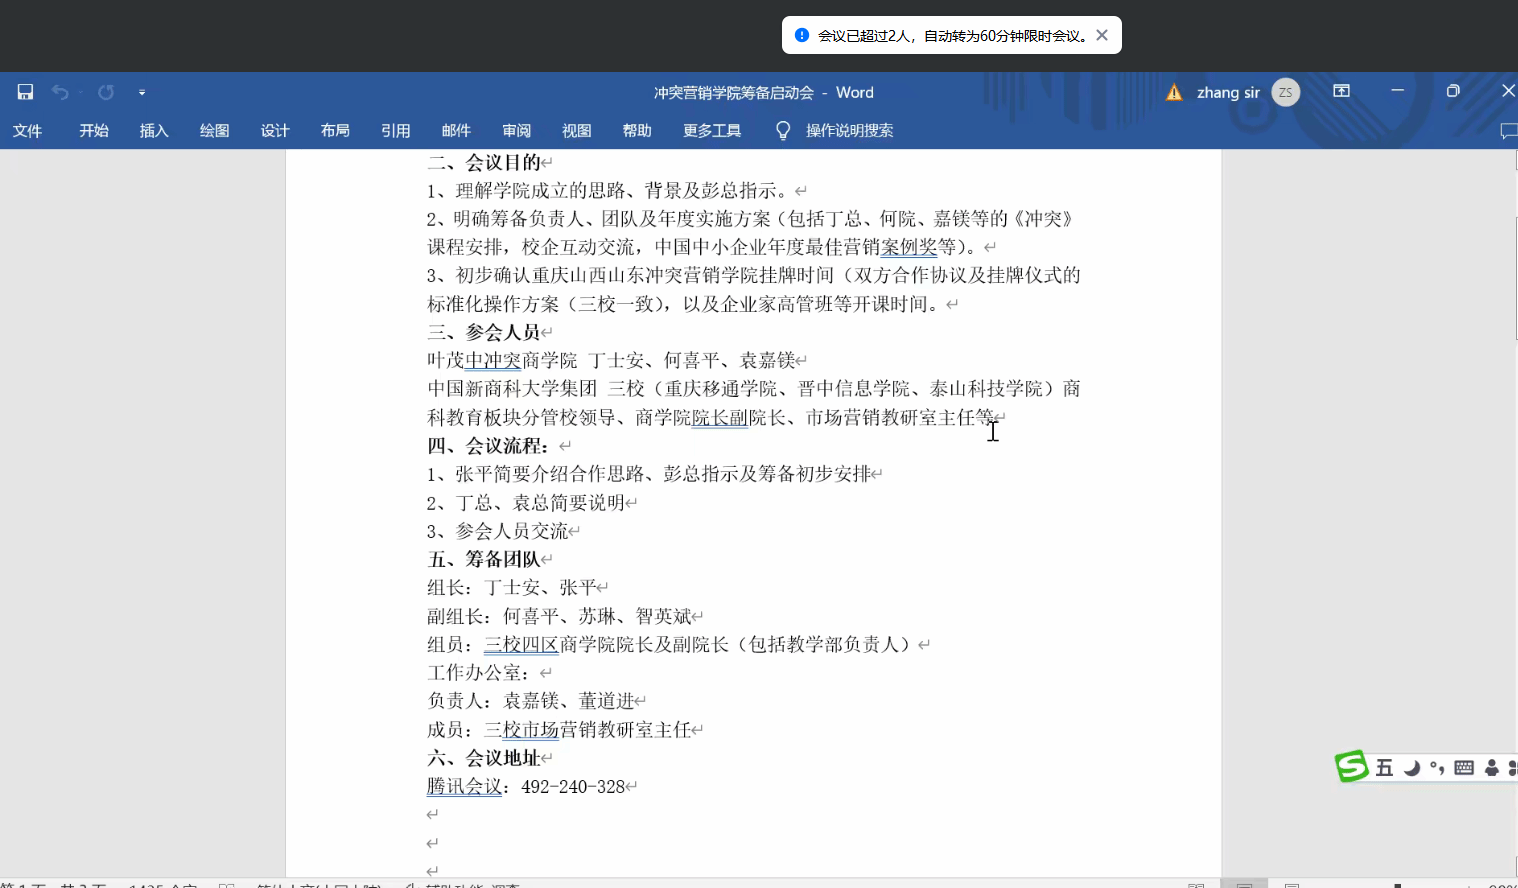Viewport: 1518px width, 888px height.
Task: Toggle the half-moon width mode icon
Action: 1412,768
